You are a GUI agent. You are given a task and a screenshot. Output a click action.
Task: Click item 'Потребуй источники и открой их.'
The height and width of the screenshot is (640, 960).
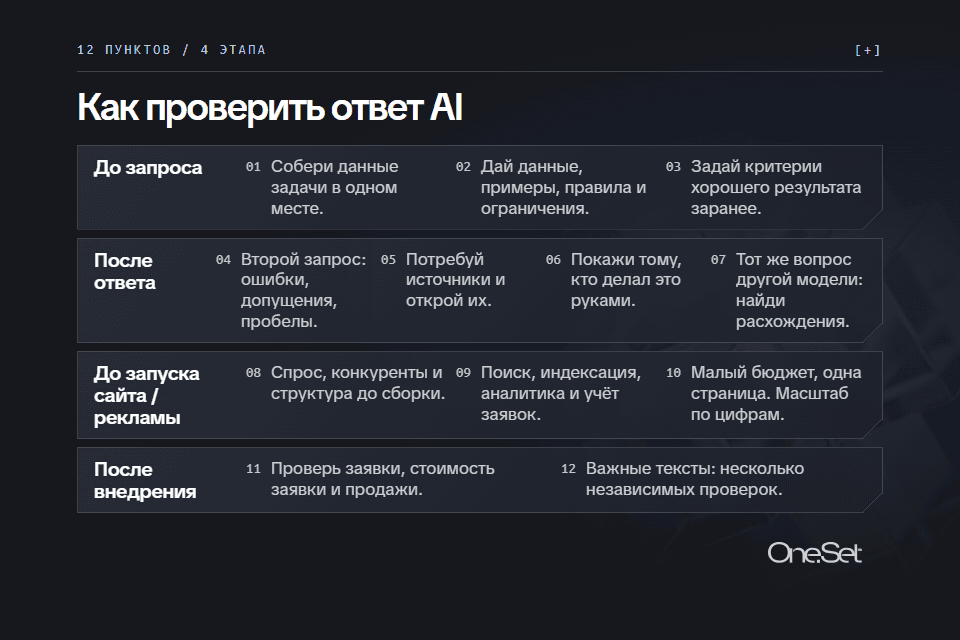(x=456, y=279)
